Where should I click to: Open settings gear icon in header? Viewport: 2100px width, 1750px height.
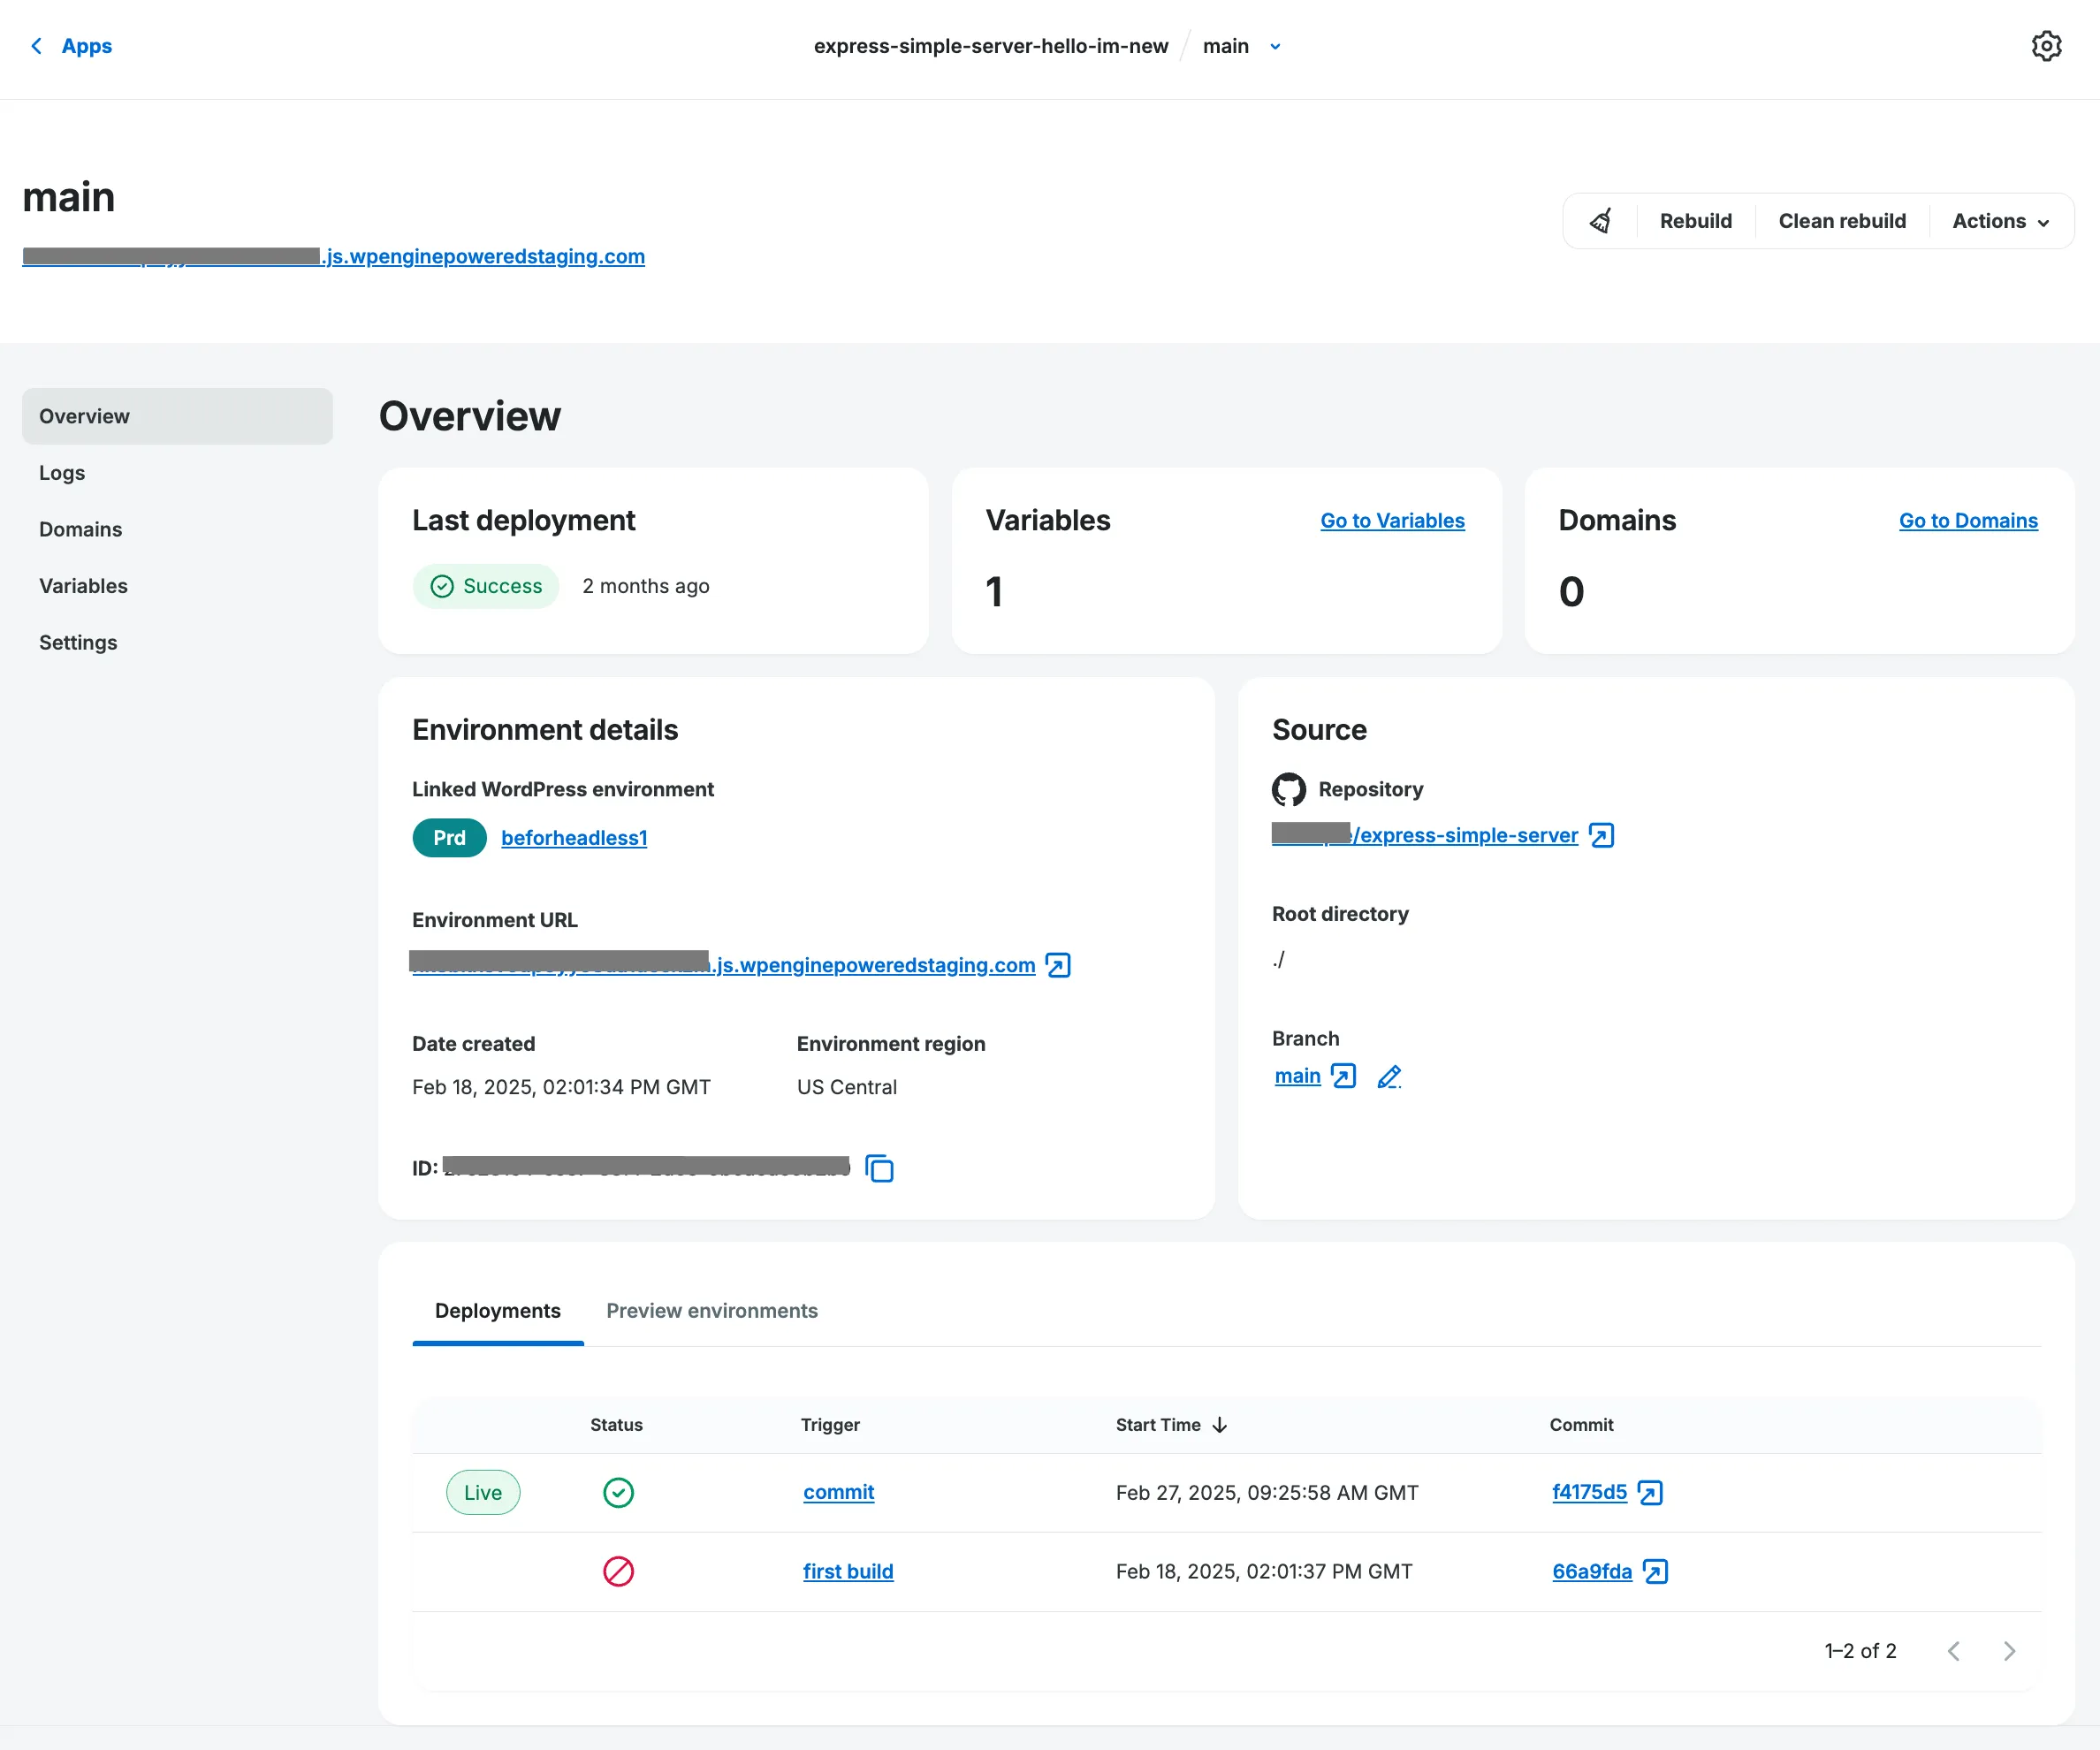coord(2046,46)
